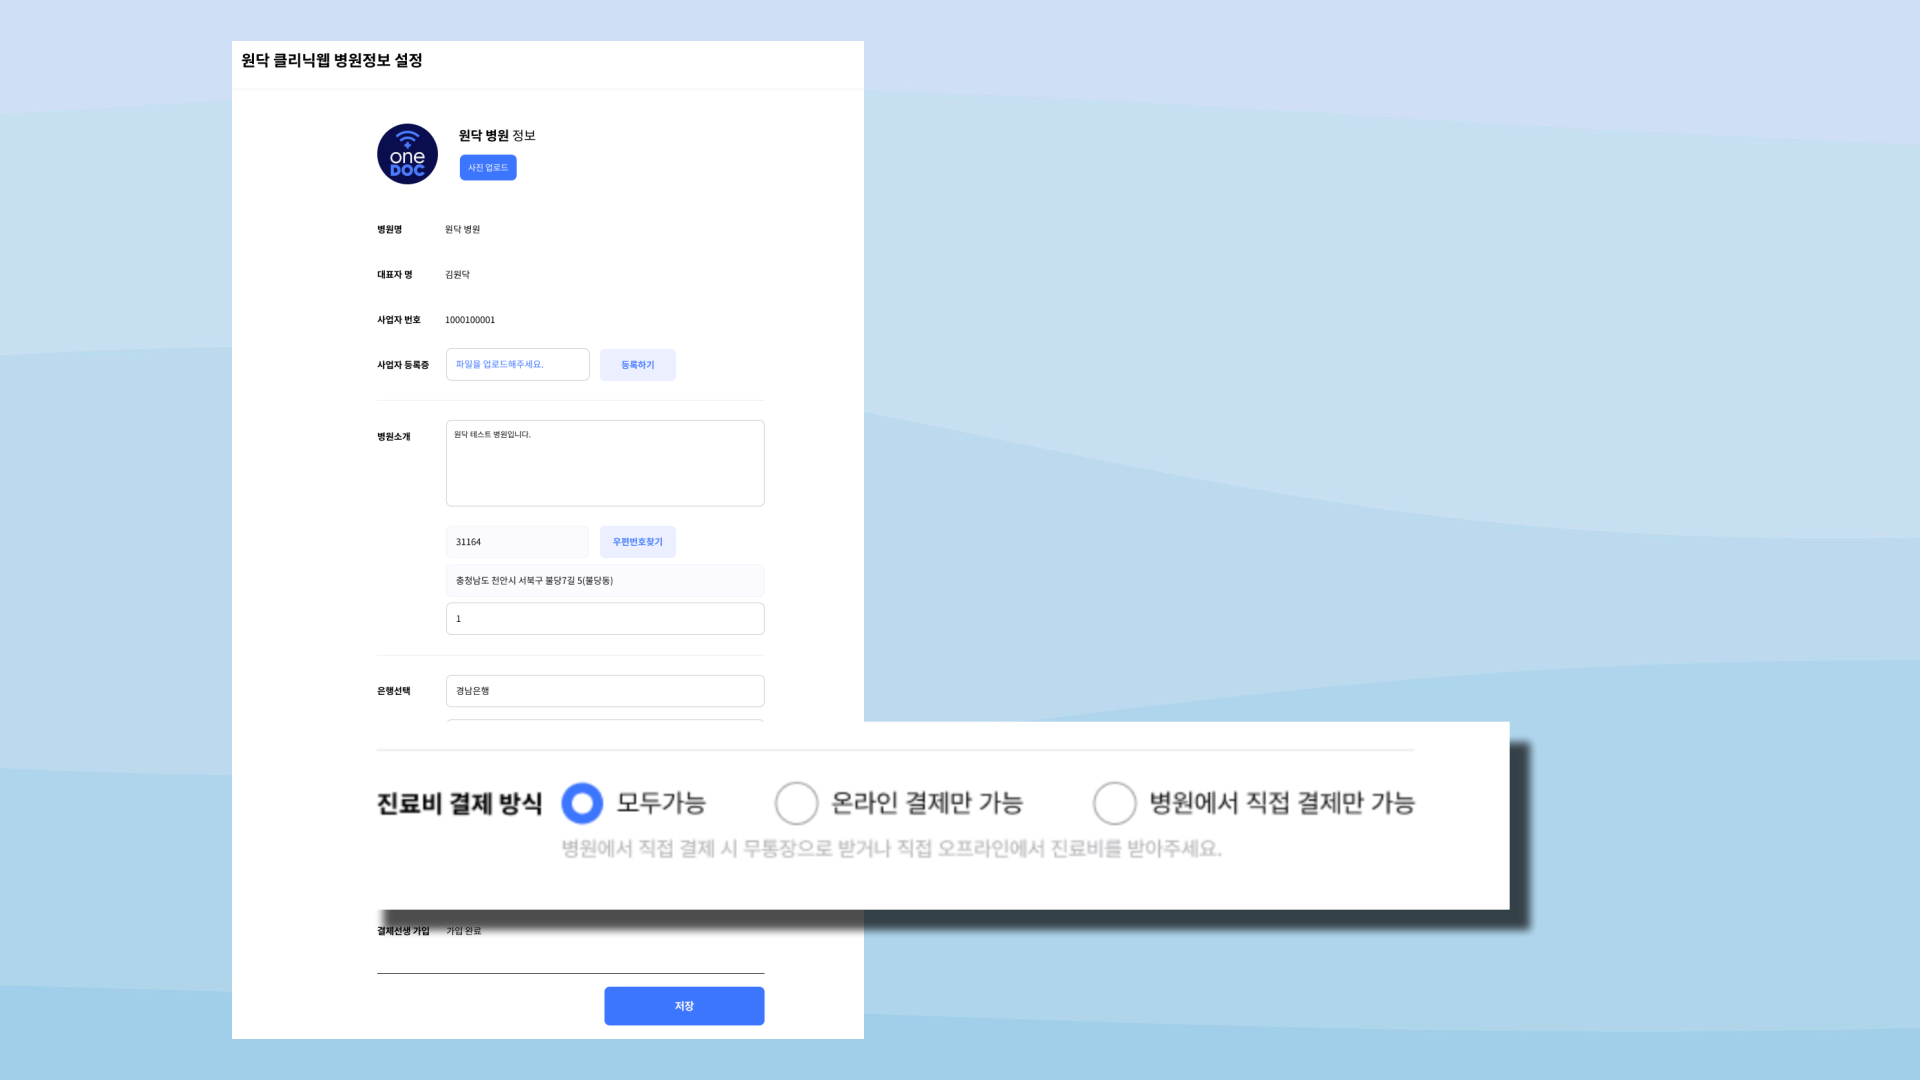Open the 은행선택 dropdown showing 경남은행
Screen dimensions: 1920x1080
click(x=605, y=691)
